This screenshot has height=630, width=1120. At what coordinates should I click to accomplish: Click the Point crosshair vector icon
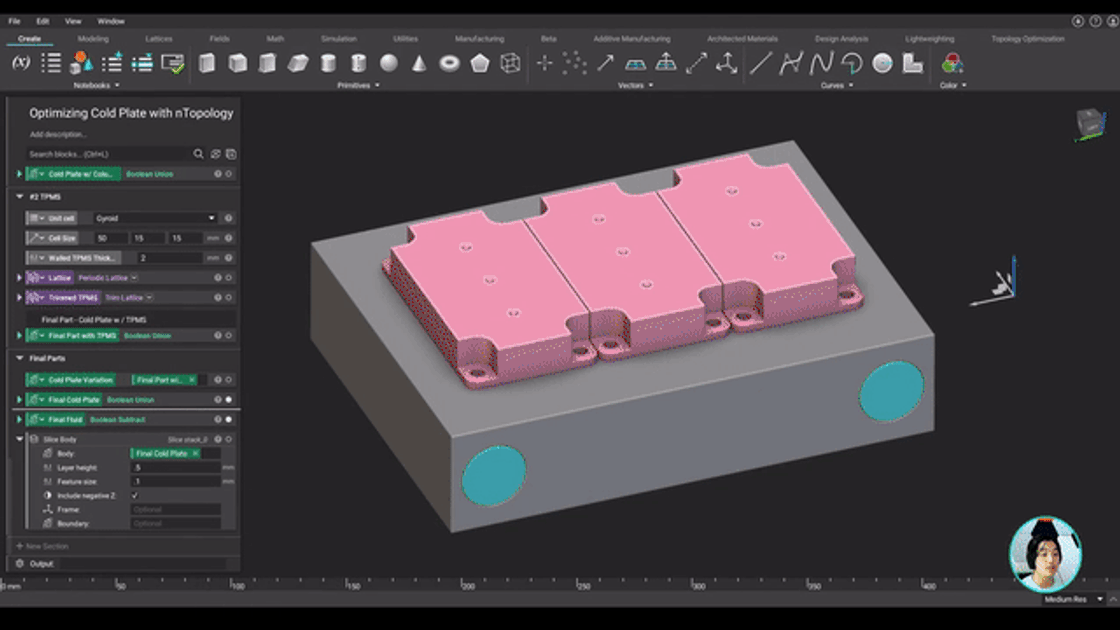pos(544,64)
